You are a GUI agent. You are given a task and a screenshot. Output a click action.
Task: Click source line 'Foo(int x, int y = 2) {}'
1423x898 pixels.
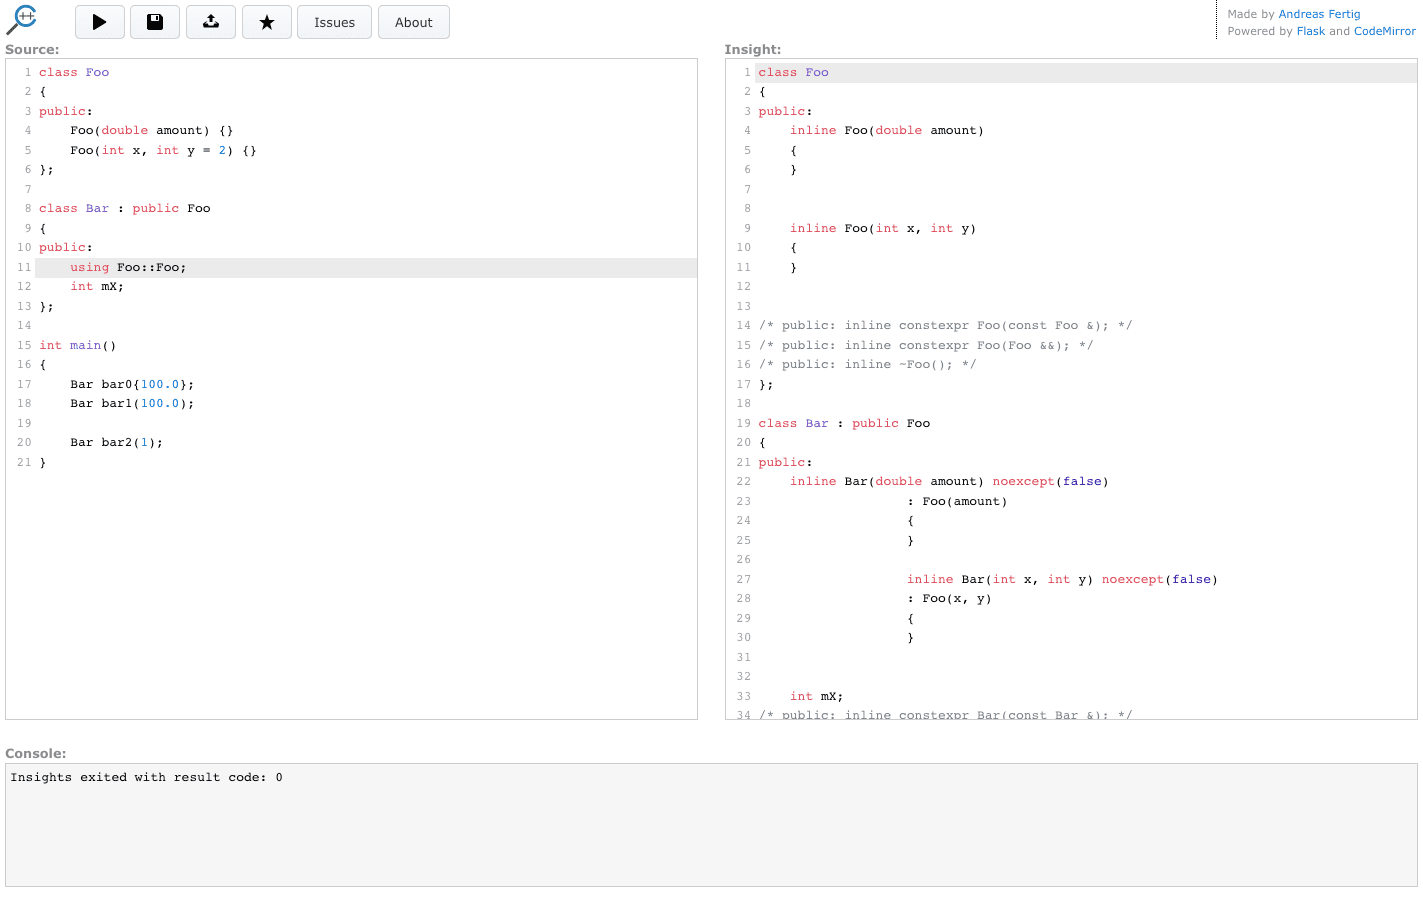[163, 150]
